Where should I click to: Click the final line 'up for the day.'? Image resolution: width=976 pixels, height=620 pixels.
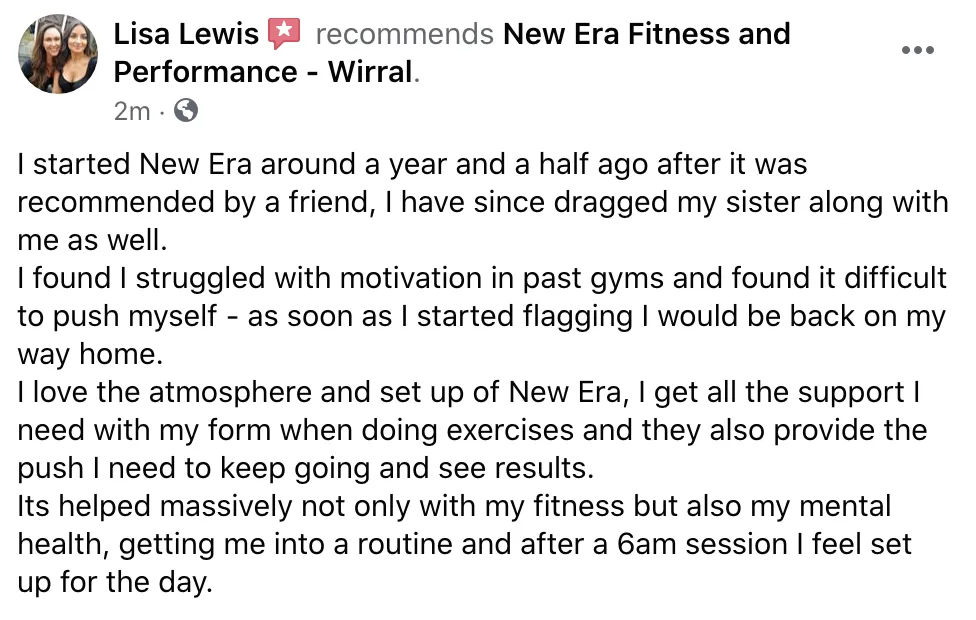tap(115, 582)
